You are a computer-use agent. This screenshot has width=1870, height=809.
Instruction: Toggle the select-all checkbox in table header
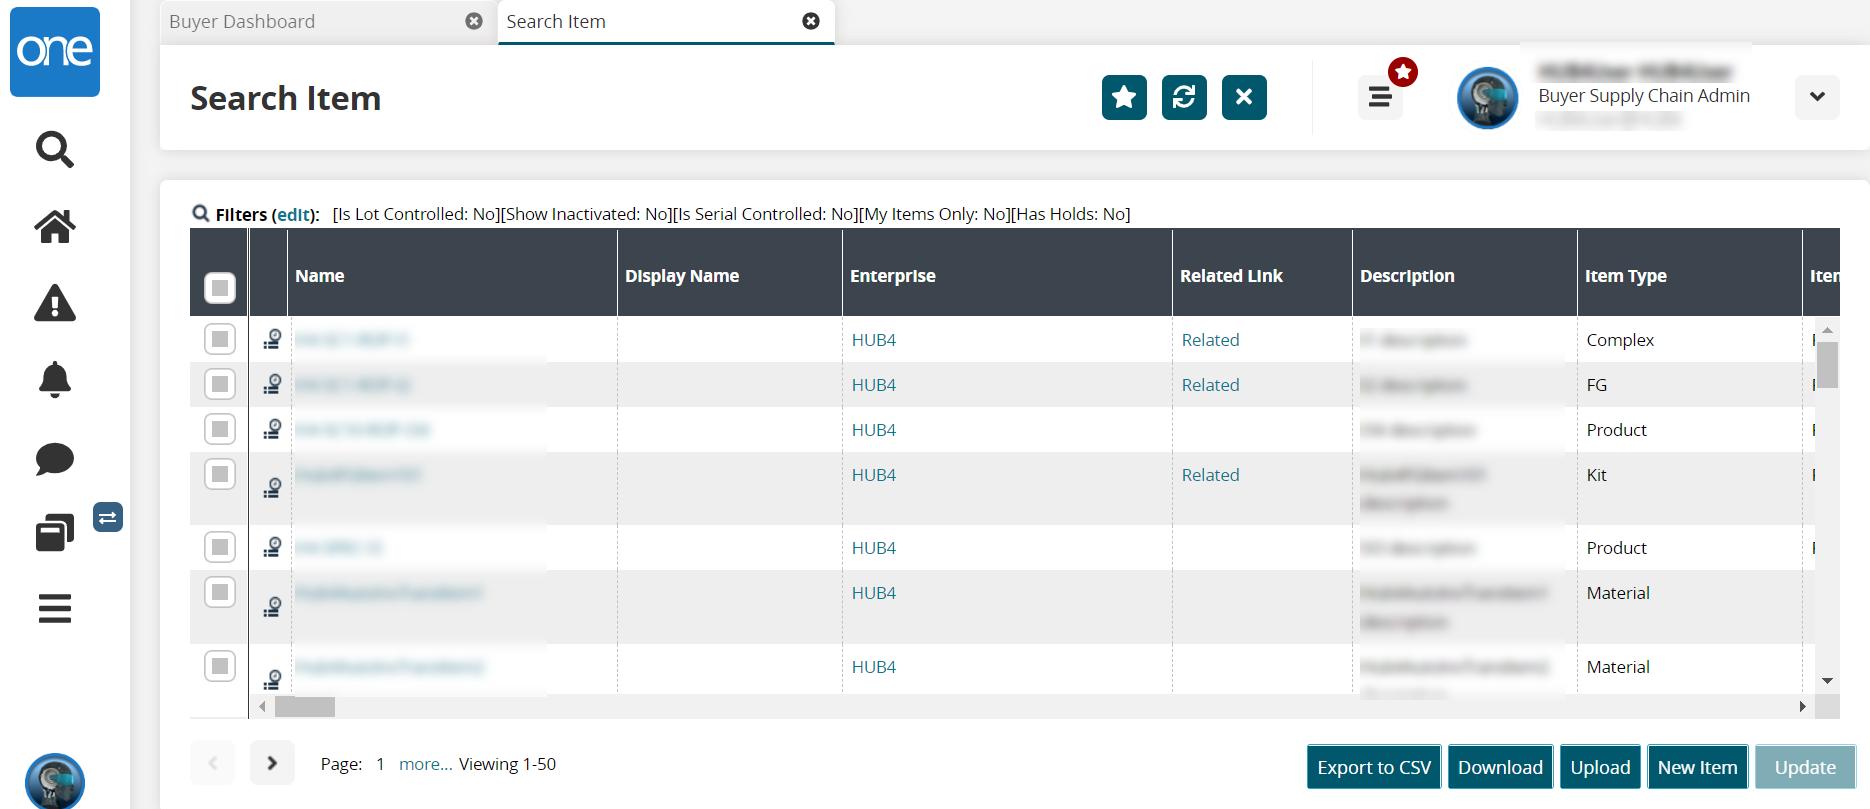[220, 288]
